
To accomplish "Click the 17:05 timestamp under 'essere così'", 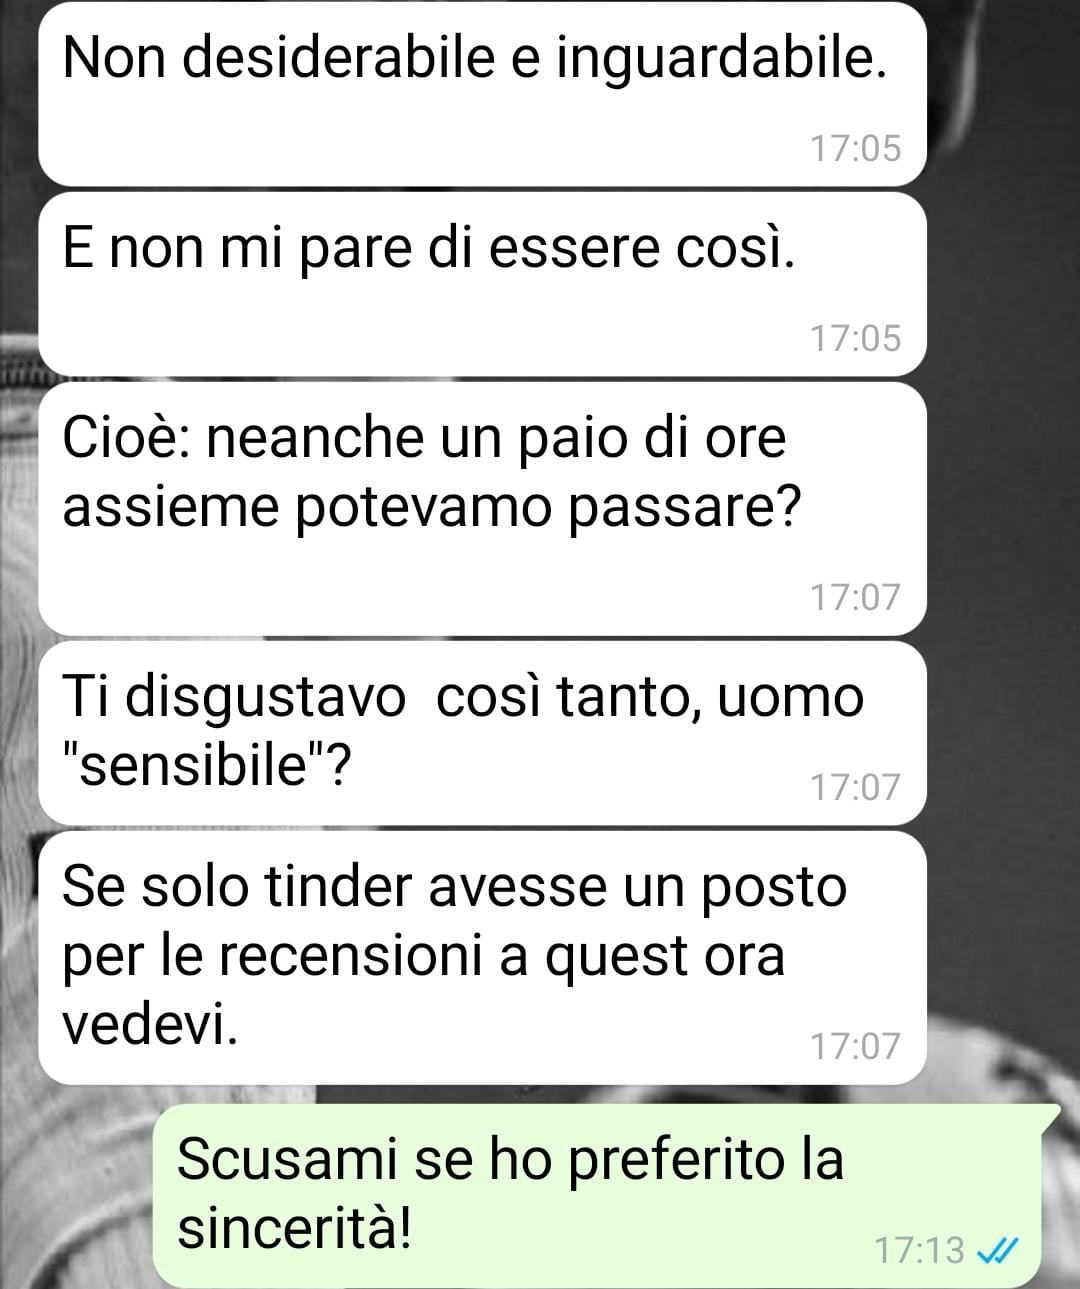I will pos(855,339).
